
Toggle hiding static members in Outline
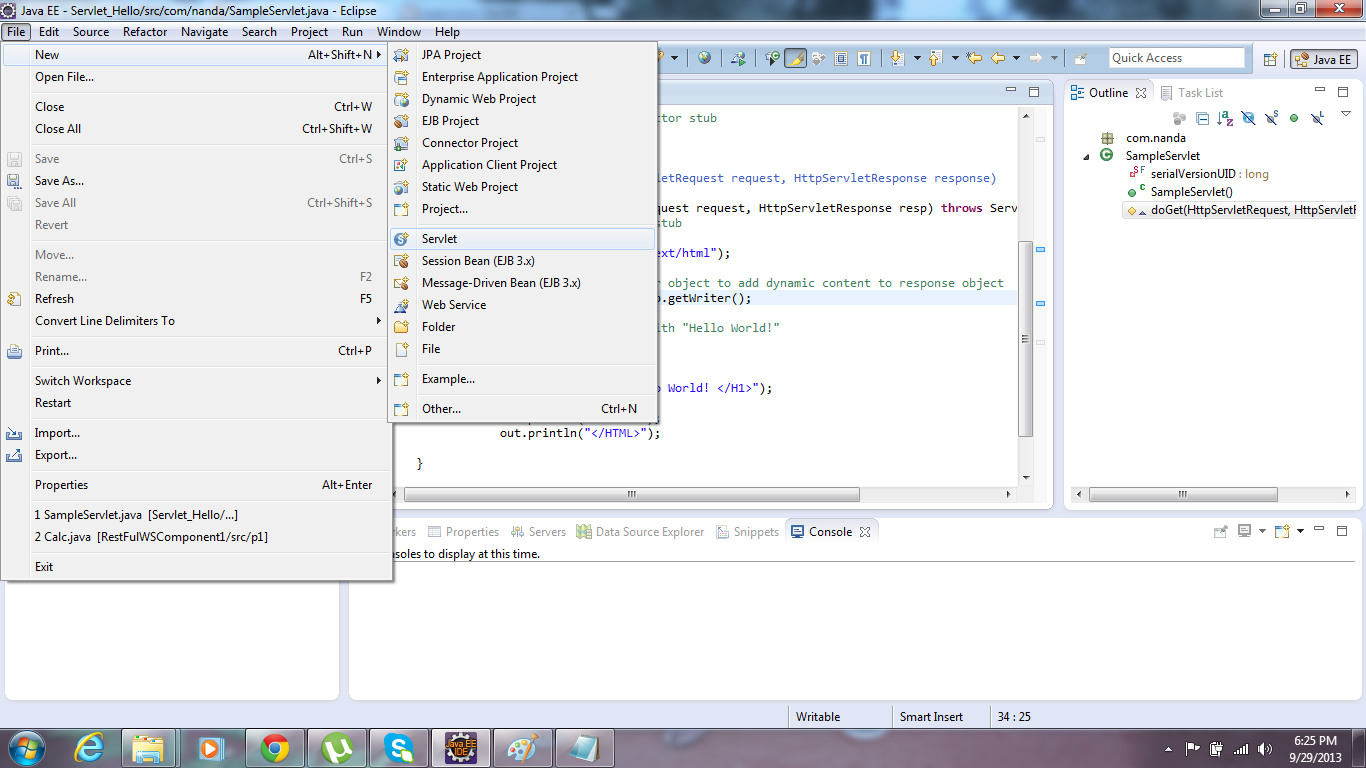(1271, 118)
